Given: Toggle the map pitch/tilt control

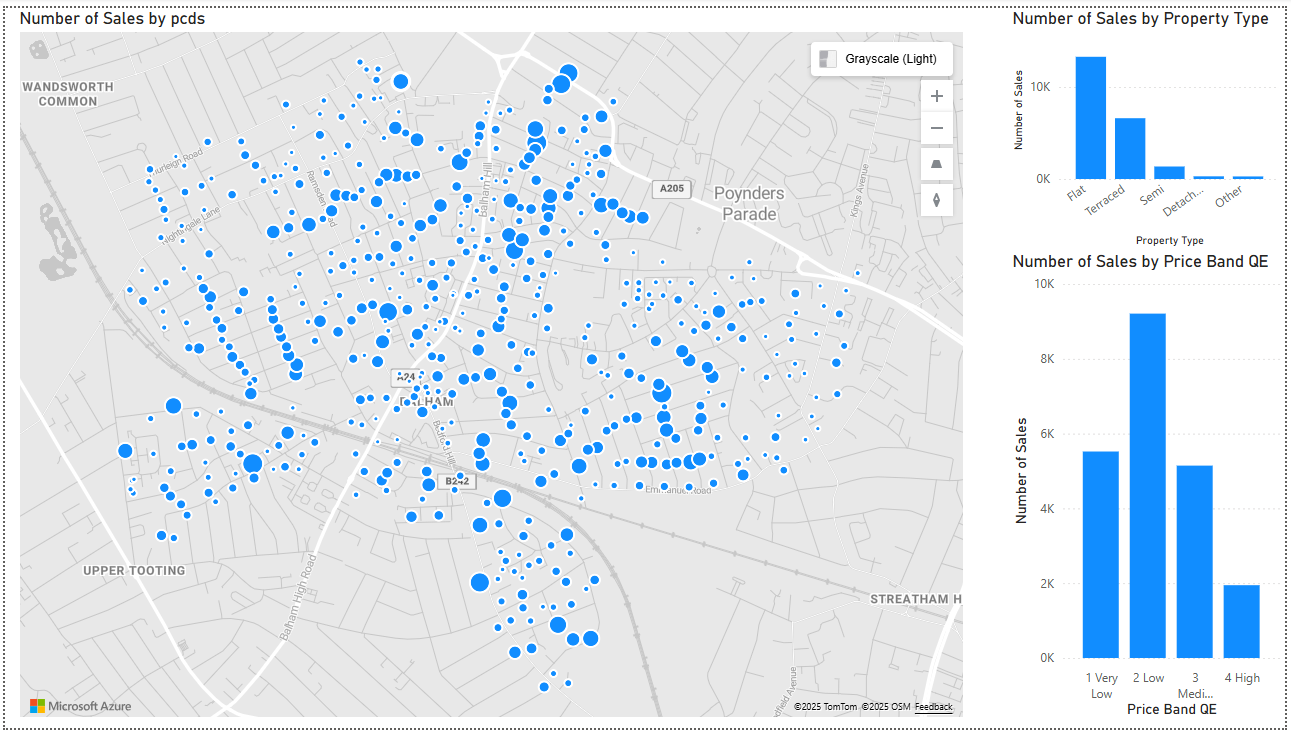Looking at the screenshot, I should (x=936, y=163).
